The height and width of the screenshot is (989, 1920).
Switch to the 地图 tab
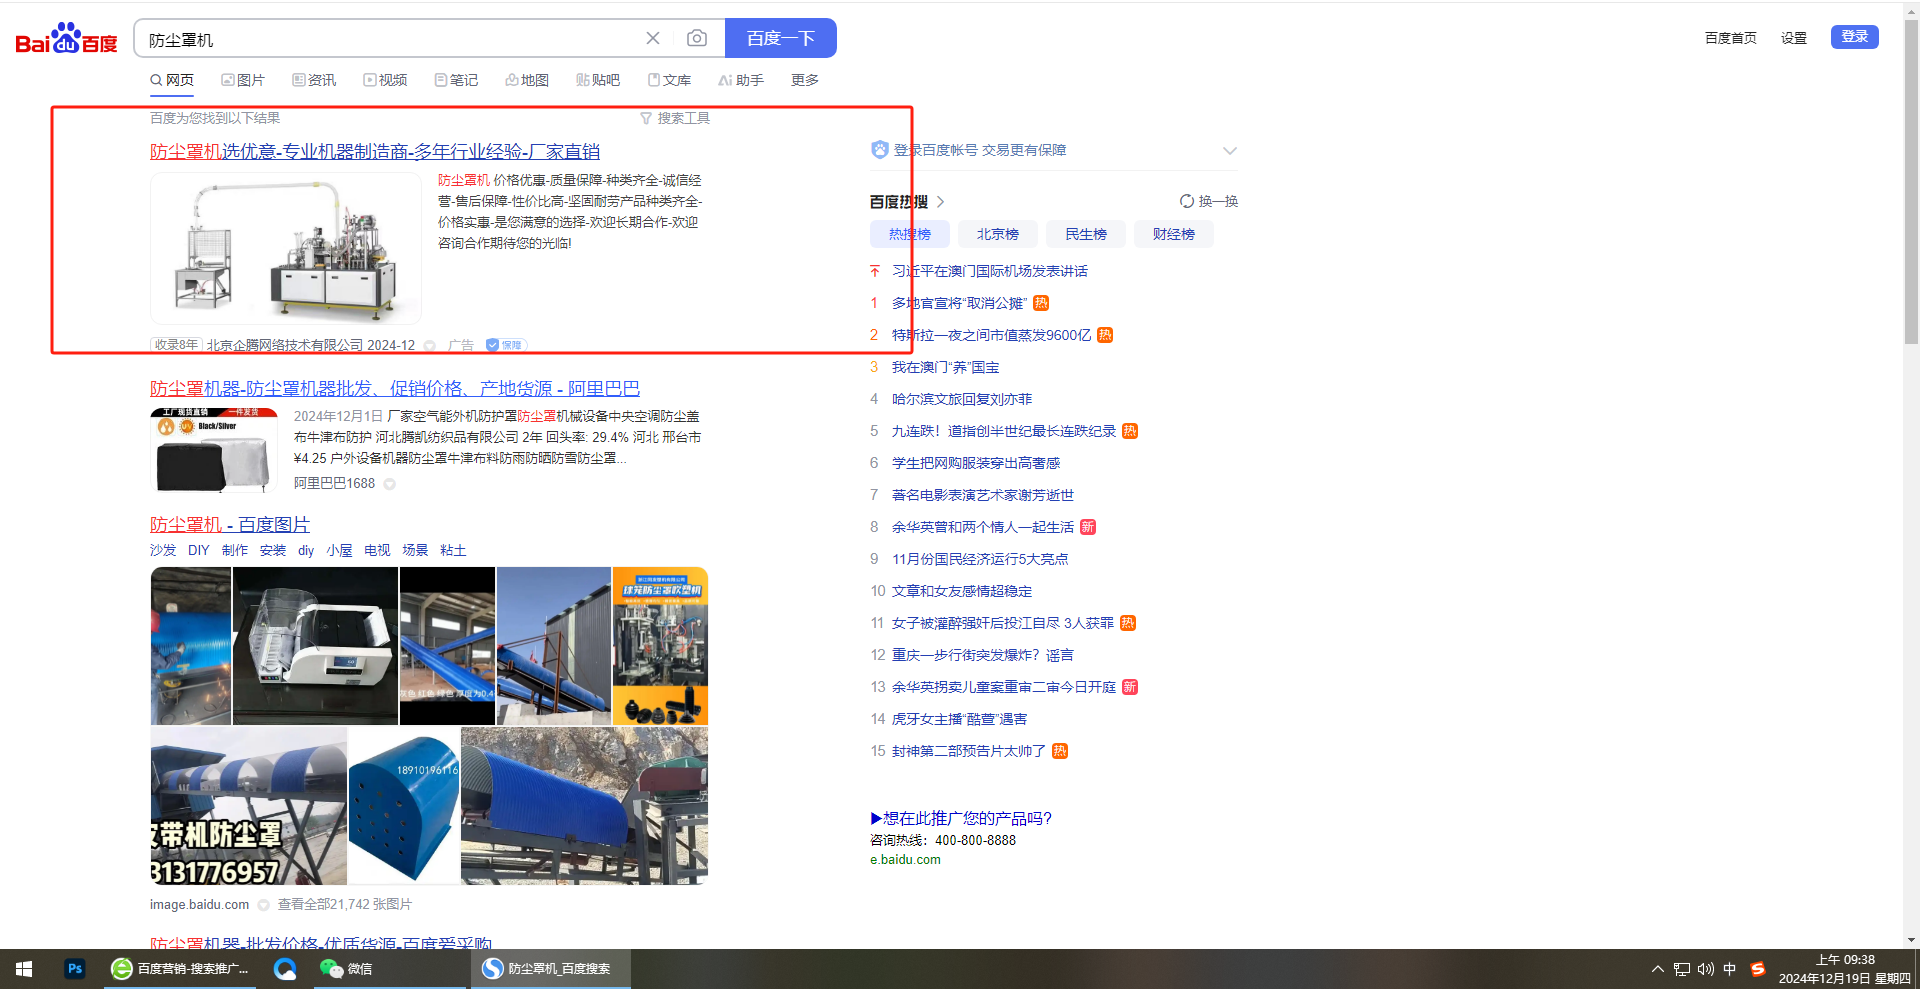point(527,80)
